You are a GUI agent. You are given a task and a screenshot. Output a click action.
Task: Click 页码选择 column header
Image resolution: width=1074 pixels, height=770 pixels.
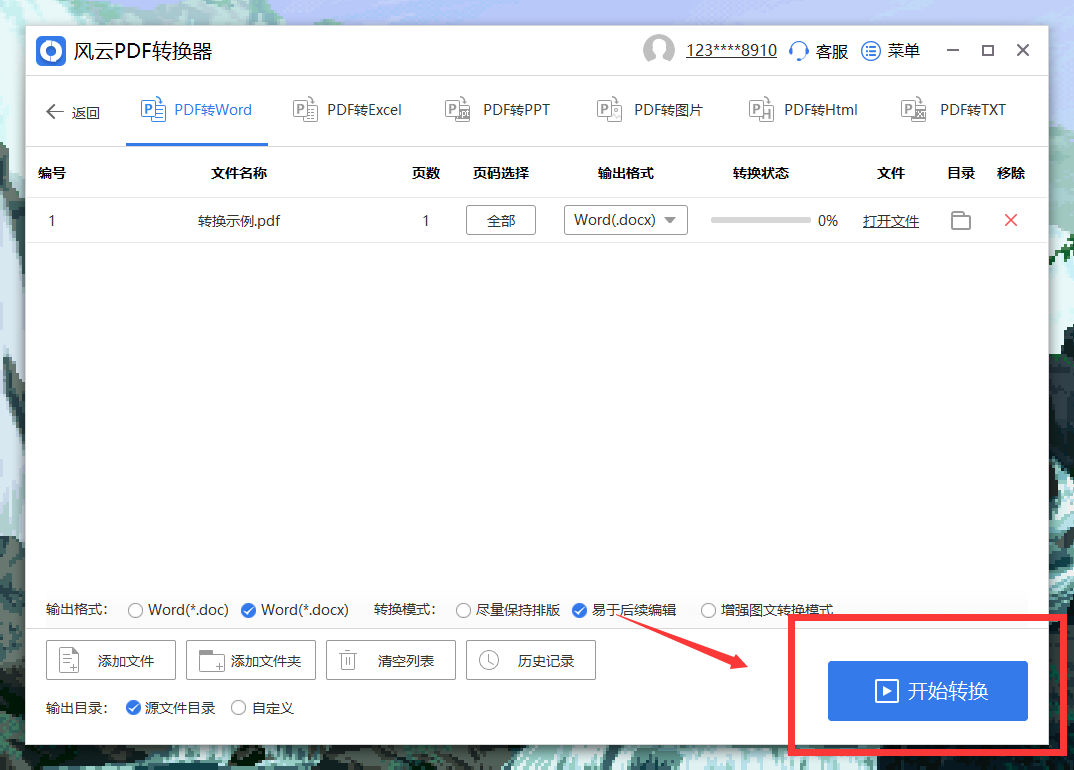501,173
